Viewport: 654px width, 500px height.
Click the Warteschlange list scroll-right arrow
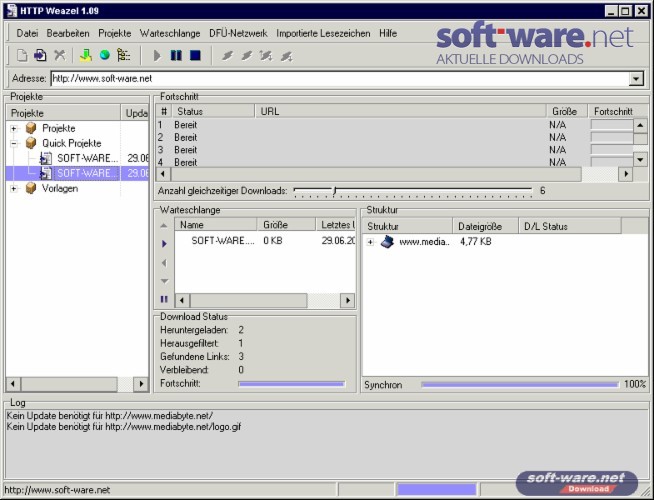coord(347,300)
